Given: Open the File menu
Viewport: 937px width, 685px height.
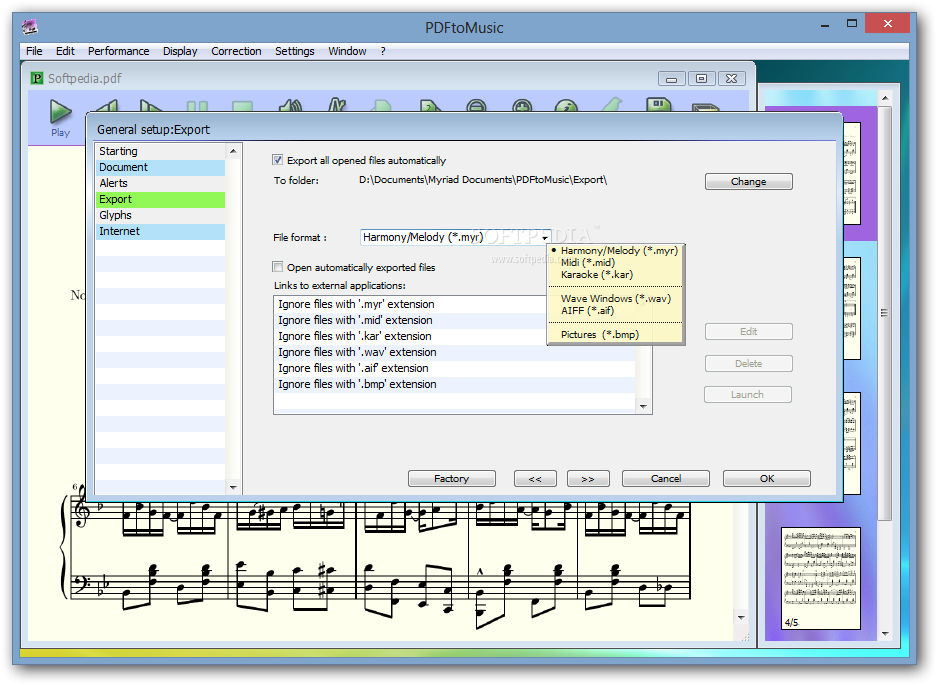Looking at the screenshot, I should pyautogui.click(x=34, y=51).
